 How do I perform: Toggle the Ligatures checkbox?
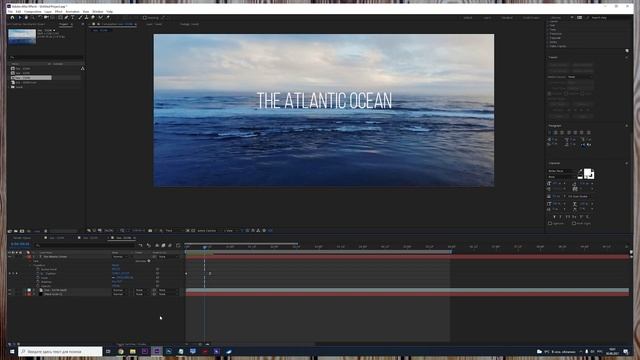(x=550, y=223)
